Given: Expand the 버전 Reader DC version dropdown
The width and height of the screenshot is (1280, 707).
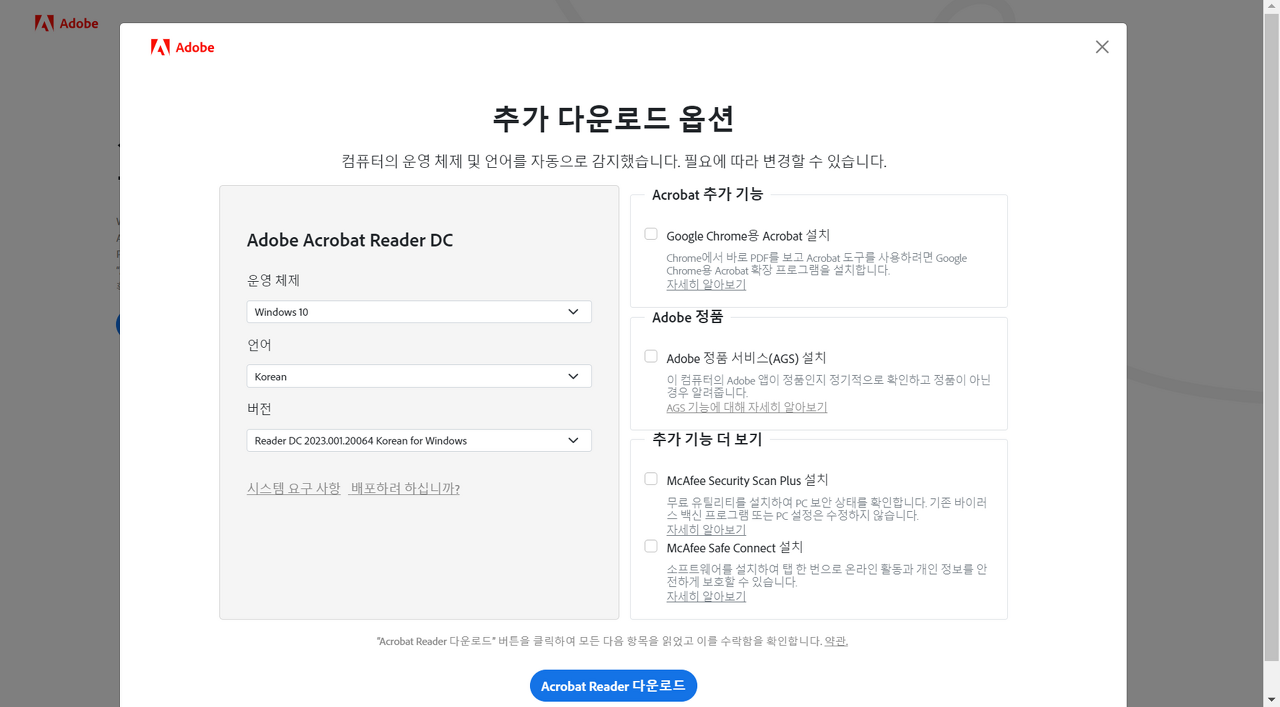Looking at the screenshot, I should click(419, 440).
